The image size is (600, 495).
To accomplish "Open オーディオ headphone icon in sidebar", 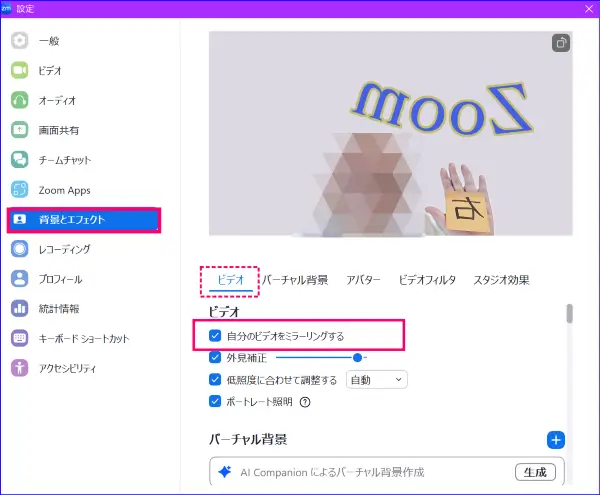I will [x=20, y=100].
